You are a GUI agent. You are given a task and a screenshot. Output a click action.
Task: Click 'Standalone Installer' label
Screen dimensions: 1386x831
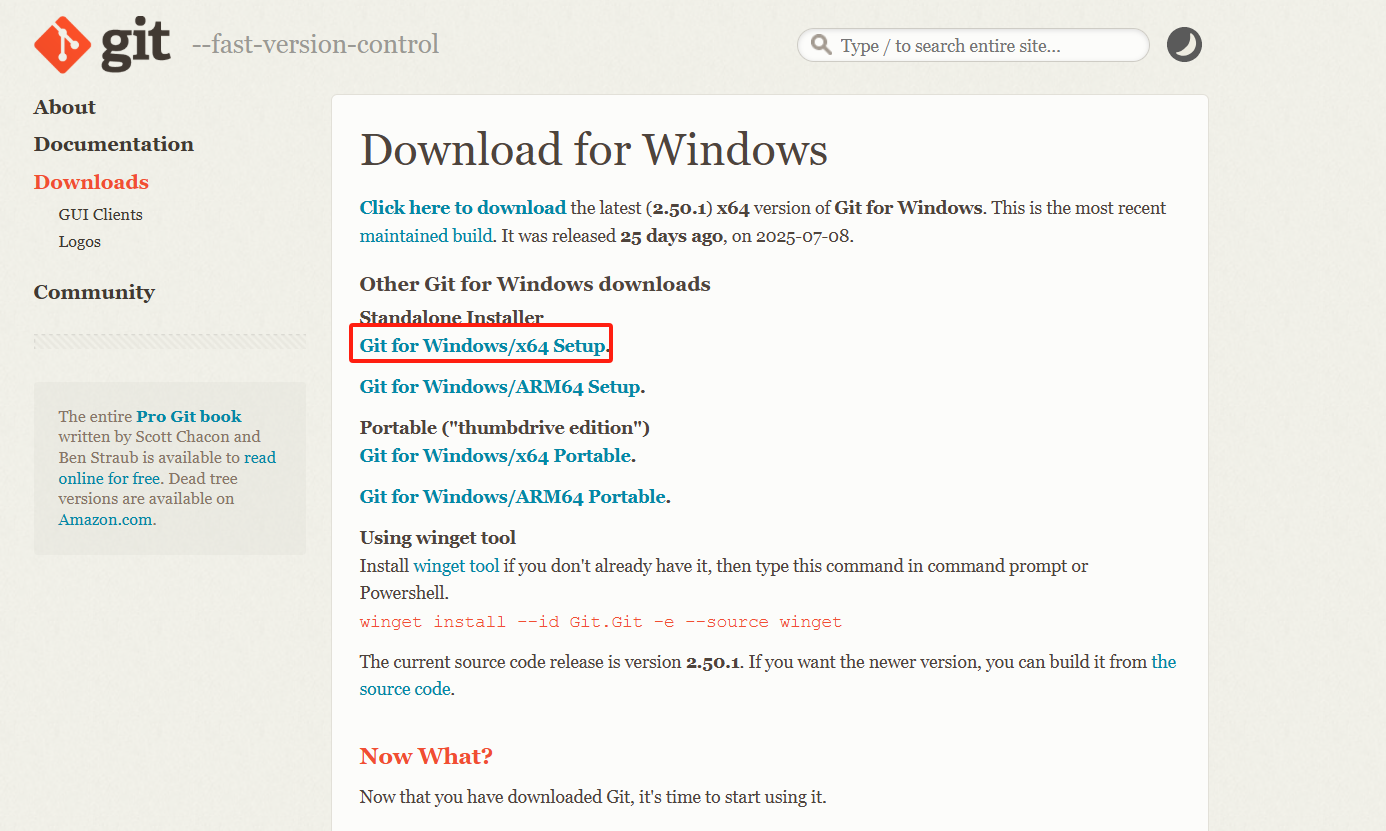pyautogui.click(x=452, y=318)
